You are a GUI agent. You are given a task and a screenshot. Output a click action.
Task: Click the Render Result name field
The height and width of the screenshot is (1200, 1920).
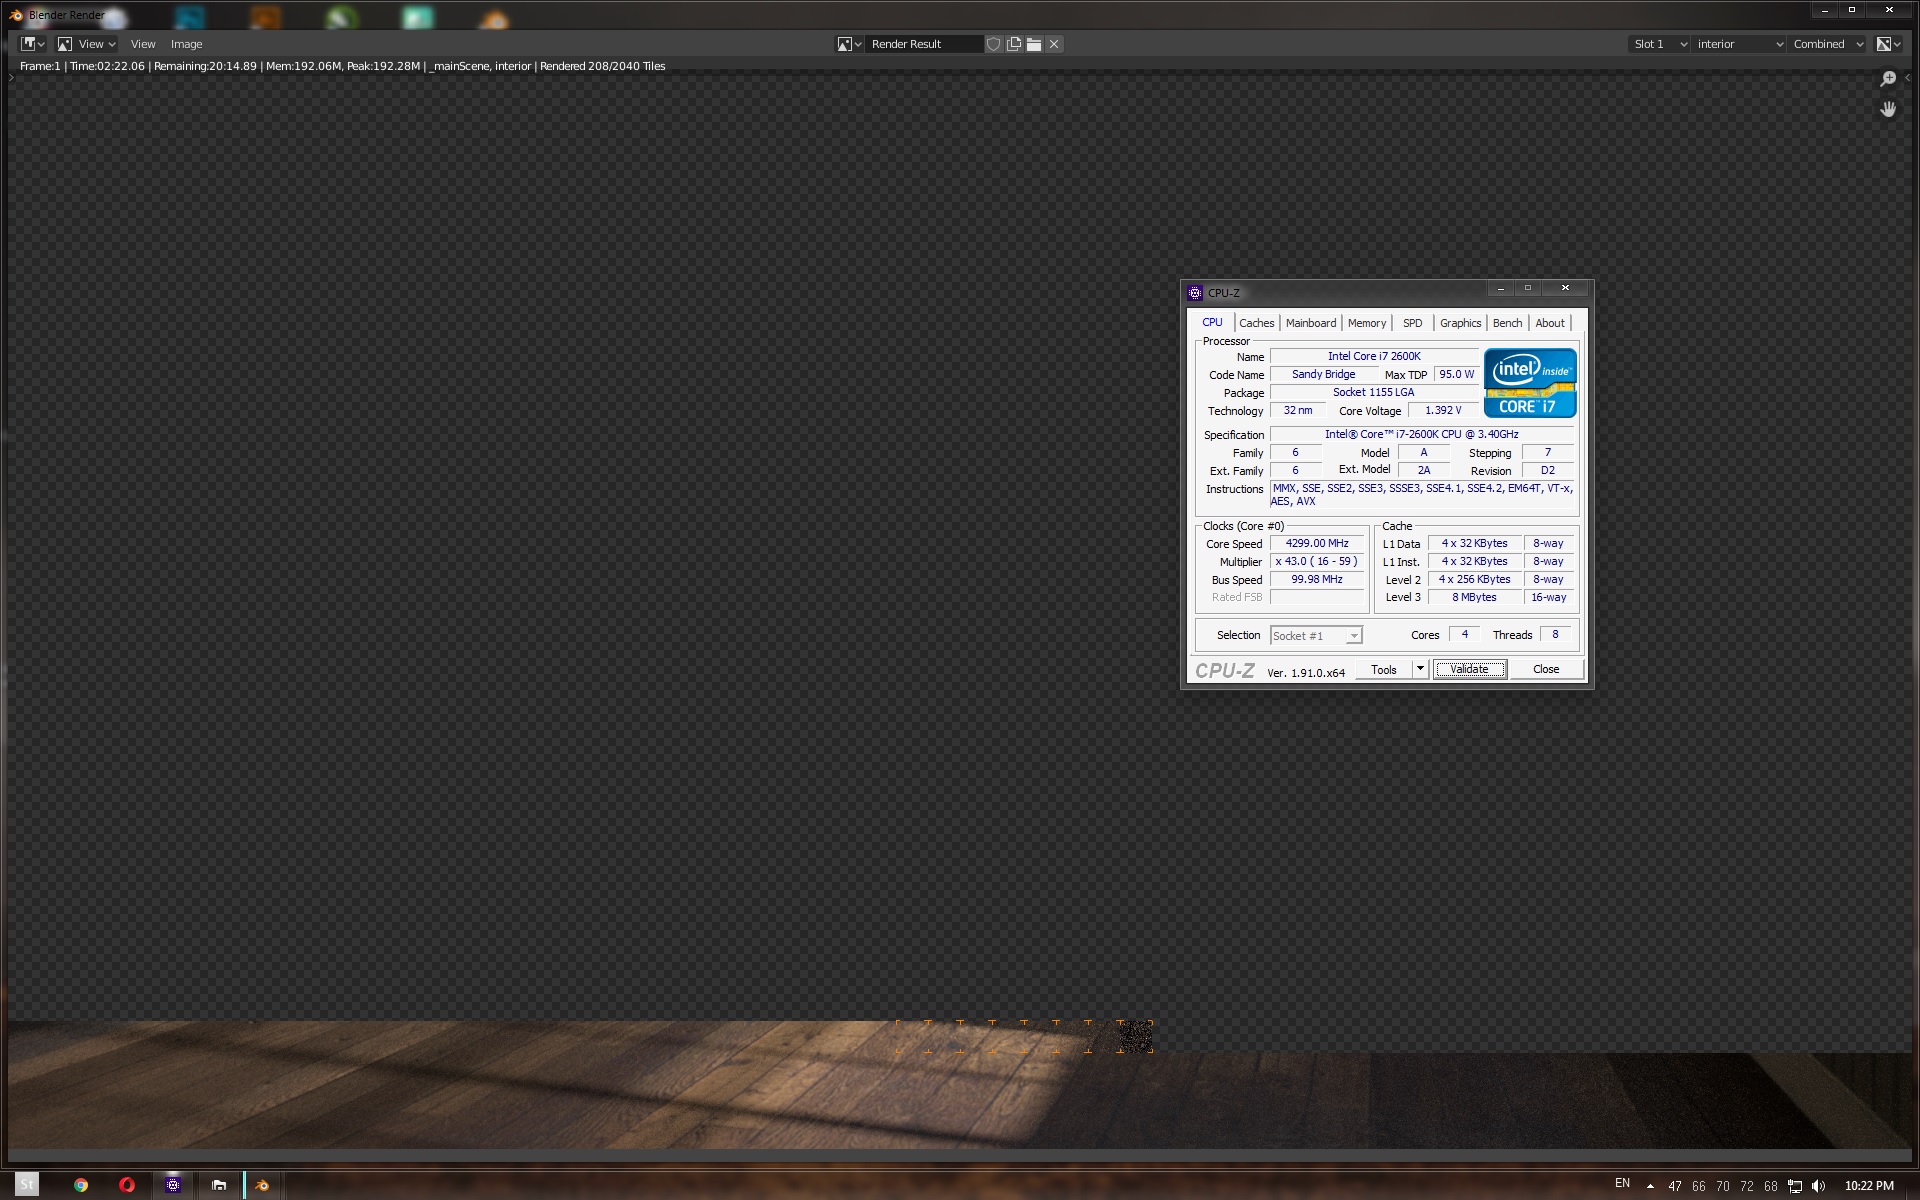[923, 44]
